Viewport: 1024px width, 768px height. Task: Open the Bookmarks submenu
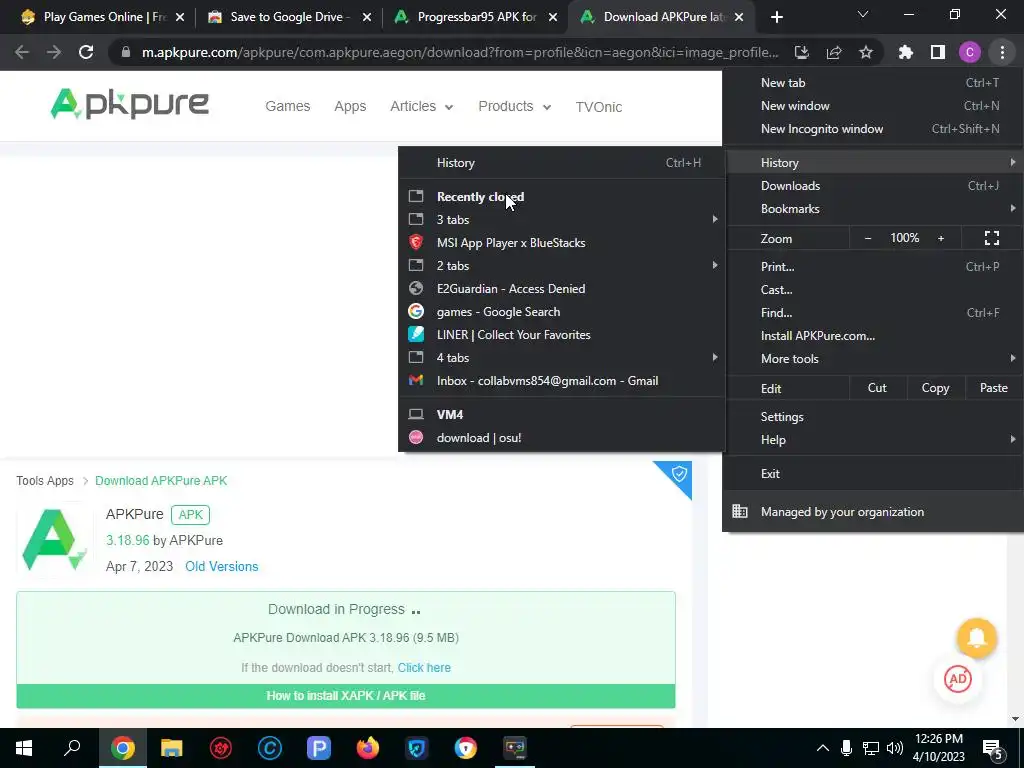pyautogui.click(x=873, y=209)
